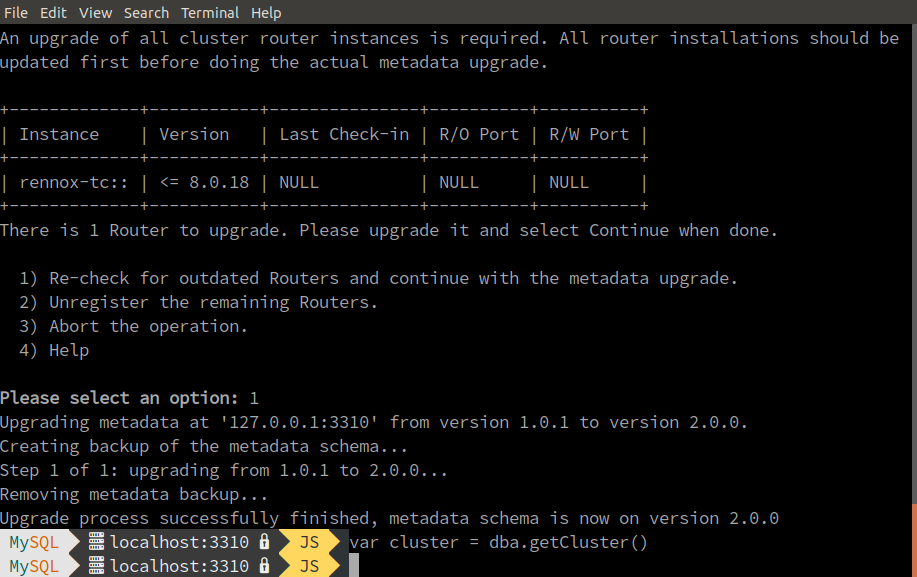917x577 pixels.
Task: Click the server icon on the last prompt line
Action: click(96, 566)
